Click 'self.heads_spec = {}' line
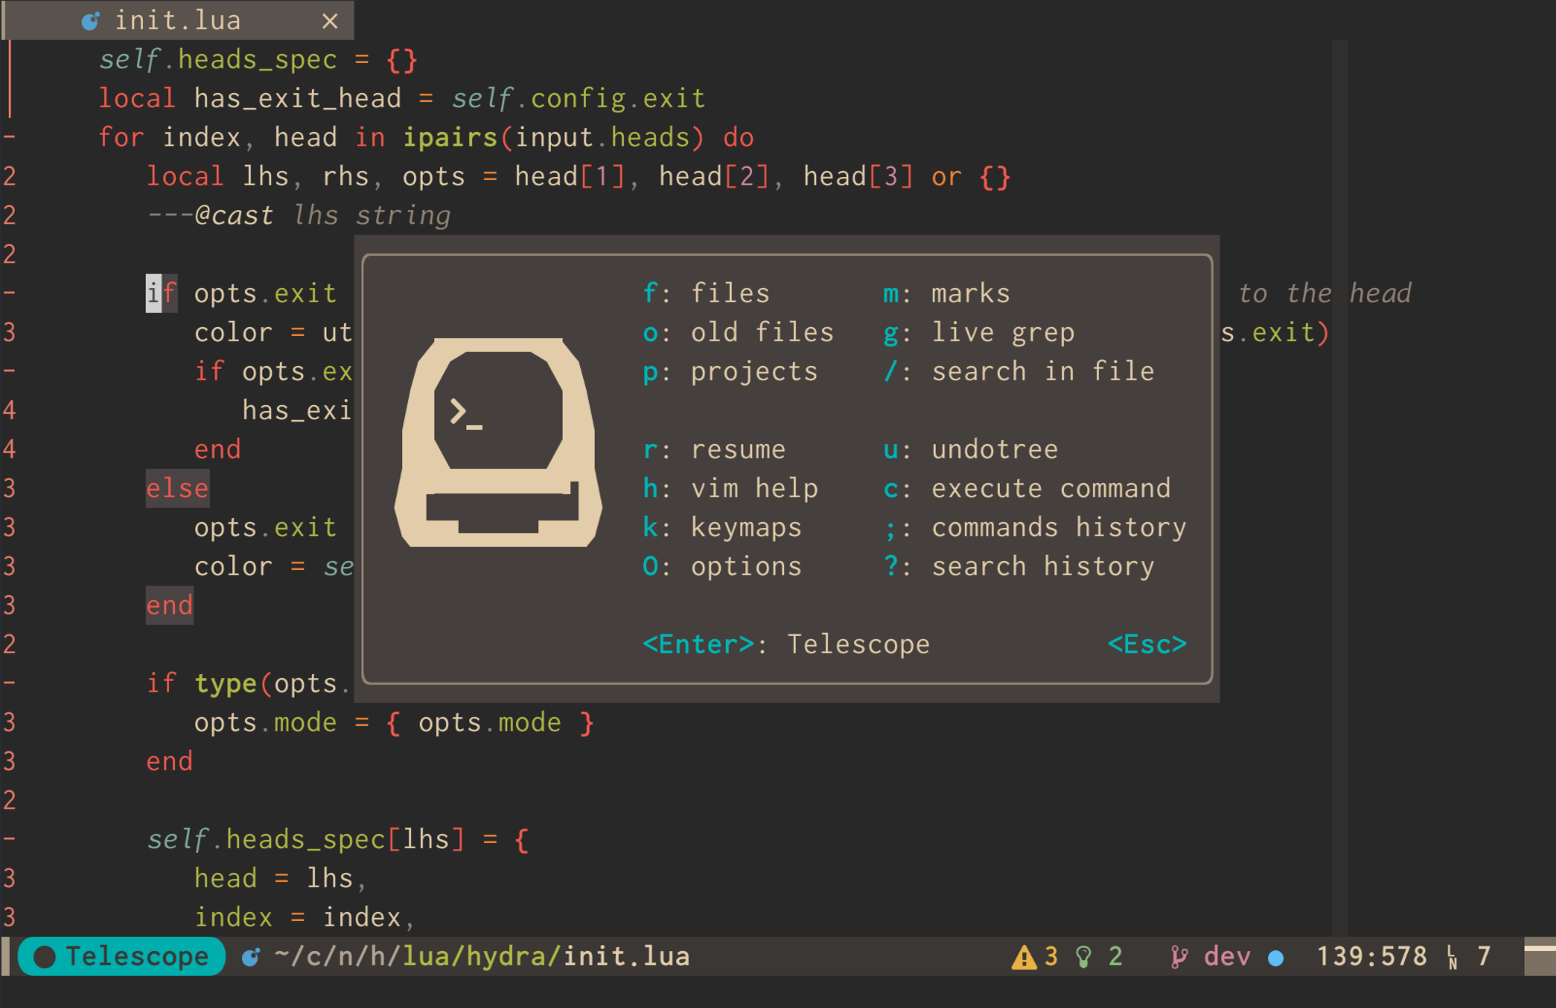This screenshot has height=1008, width=1556. coord(258,59)
